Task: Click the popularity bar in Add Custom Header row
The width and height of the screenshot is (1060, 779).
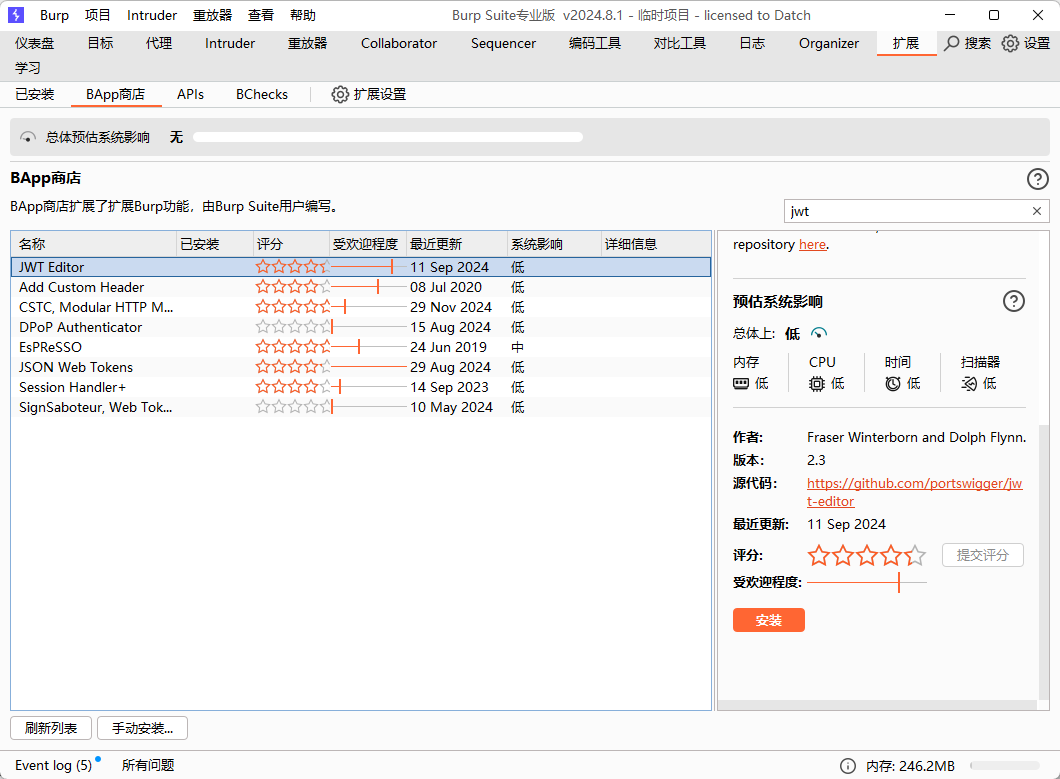Action: (368, 287)
